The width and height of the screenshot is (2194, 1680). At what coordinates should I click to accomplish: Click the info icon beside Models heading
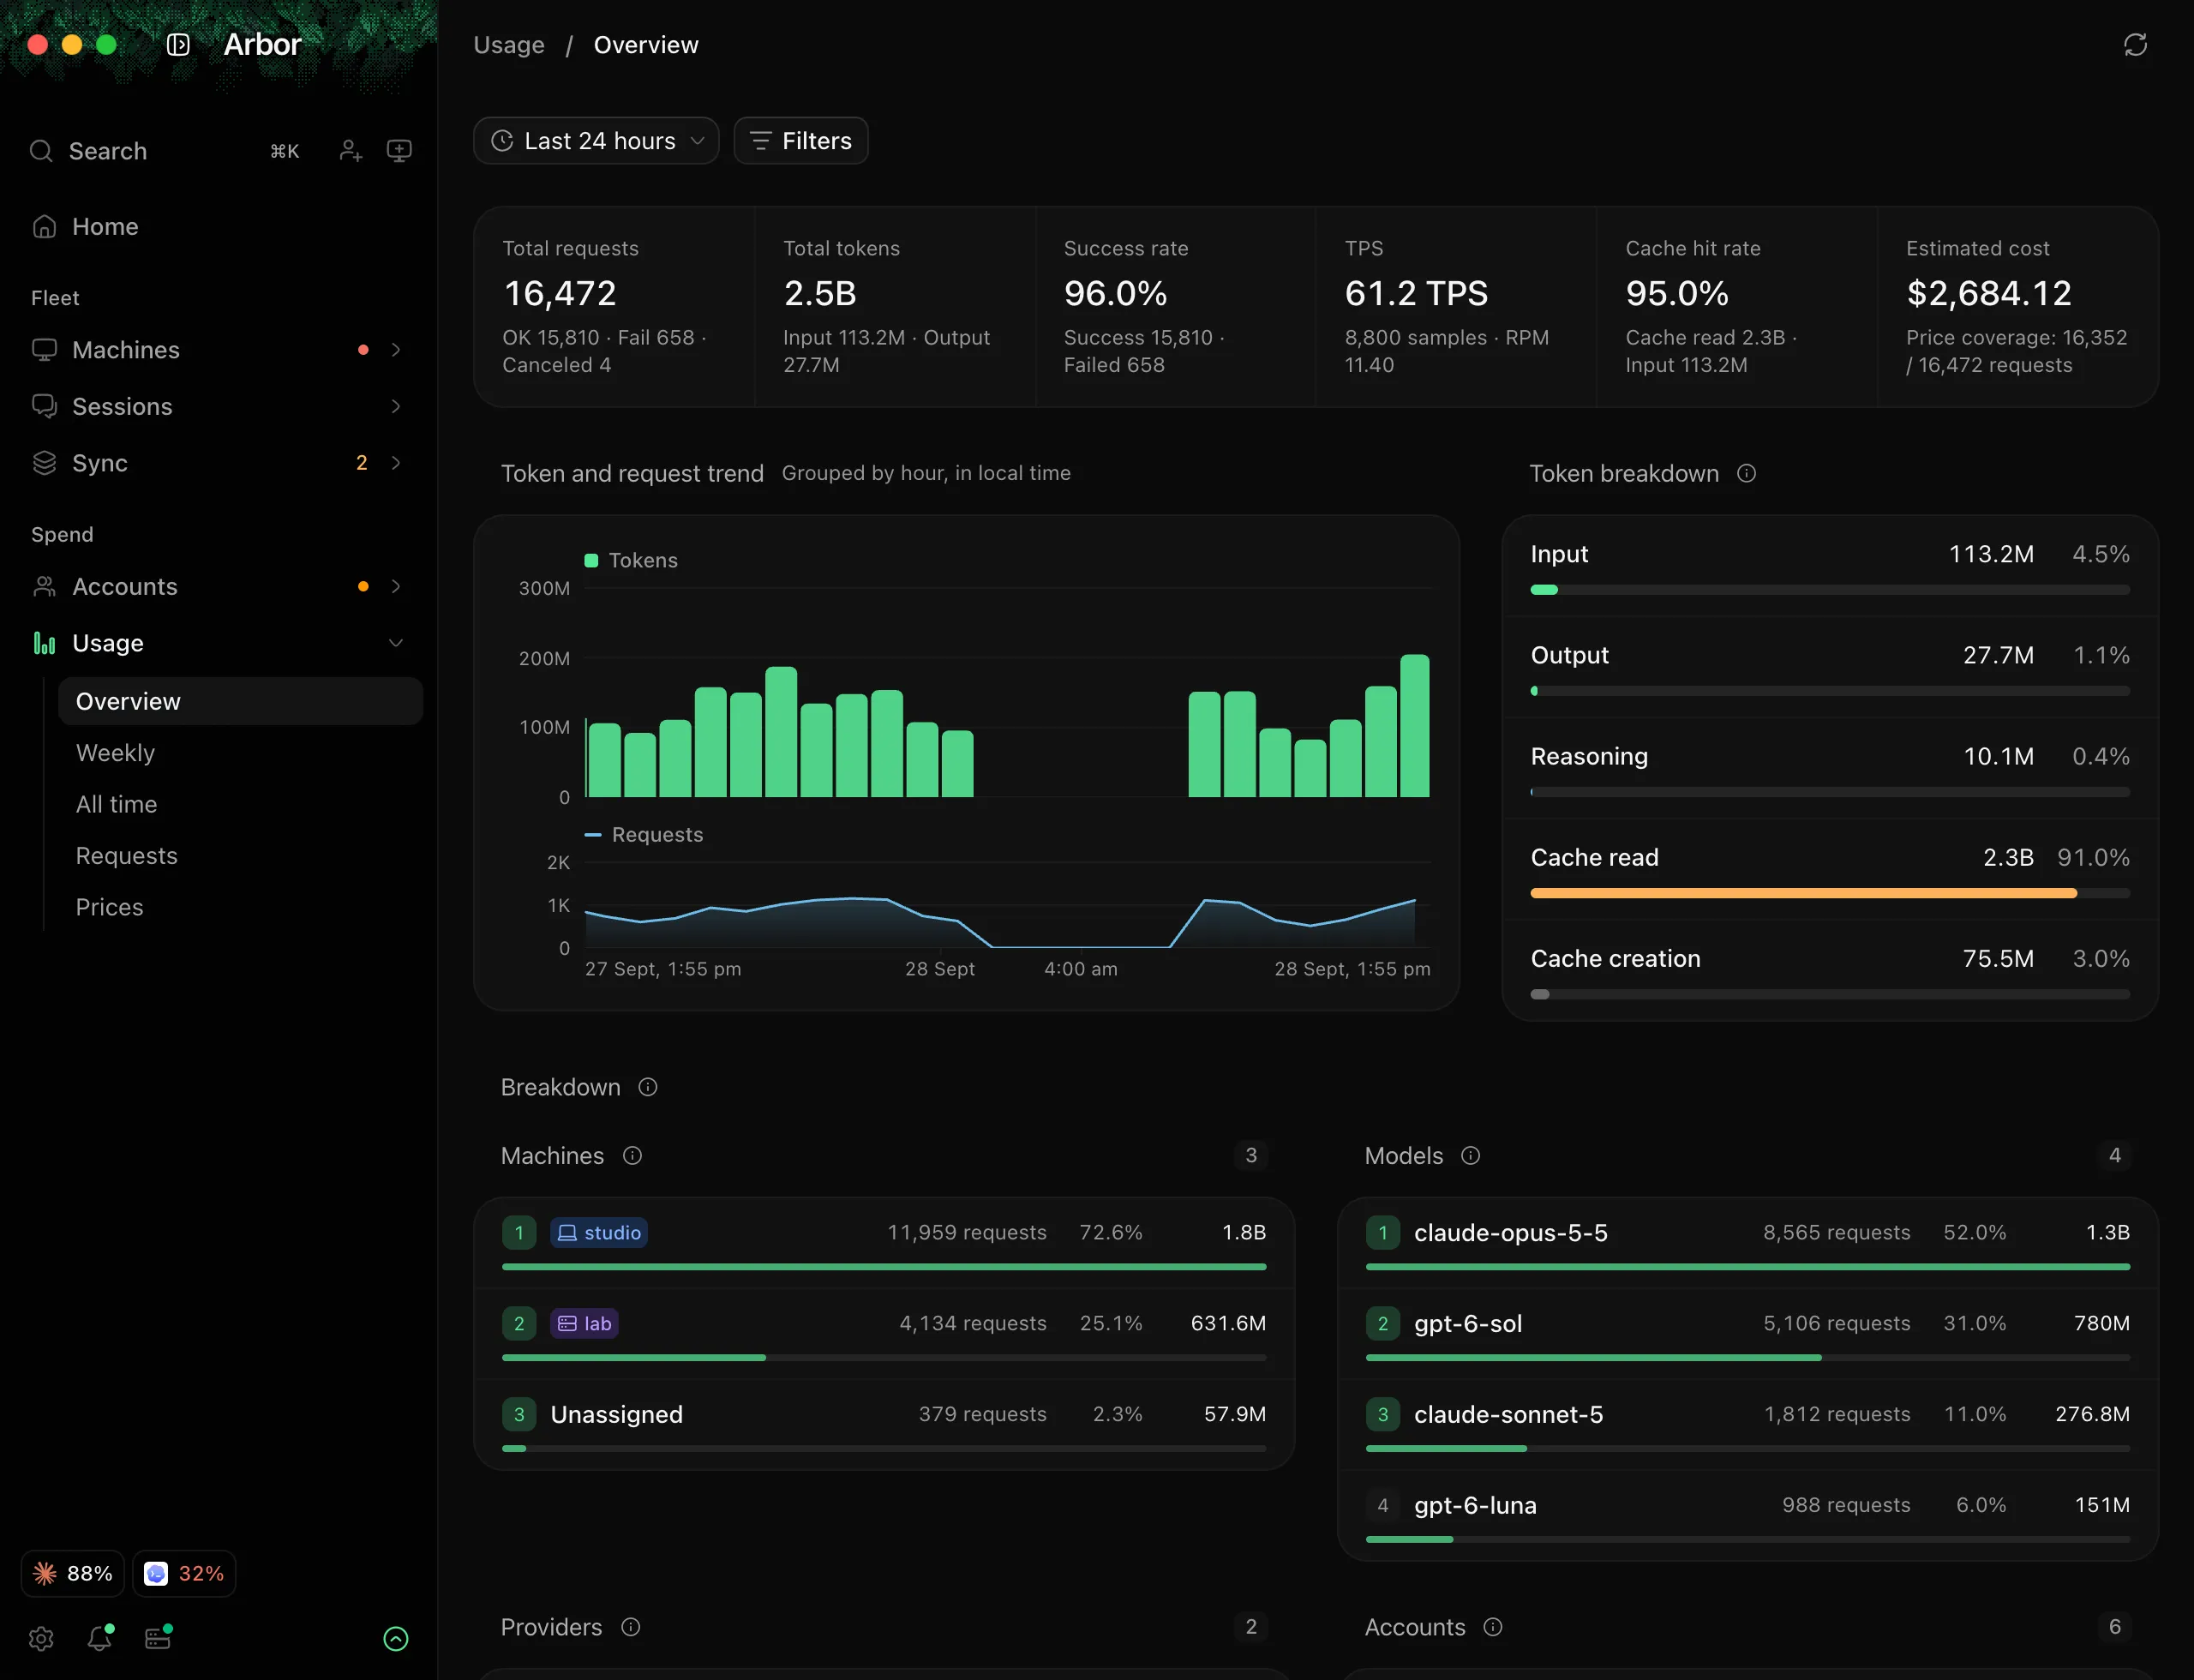1470,1156
